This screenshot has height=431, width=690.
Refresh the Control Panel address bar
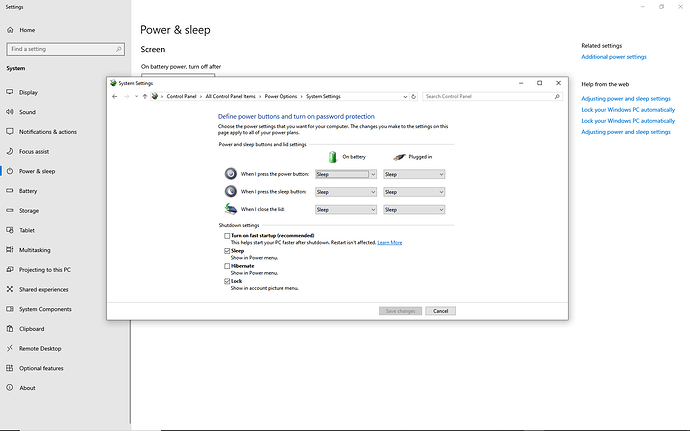[414, 96]
